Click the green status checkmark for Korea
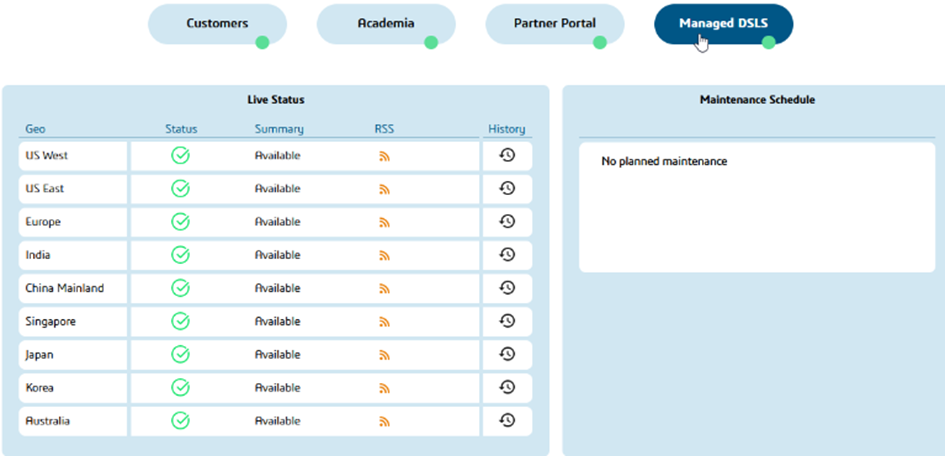This screenshot has width=945, height=456. [x=180, y=387]
